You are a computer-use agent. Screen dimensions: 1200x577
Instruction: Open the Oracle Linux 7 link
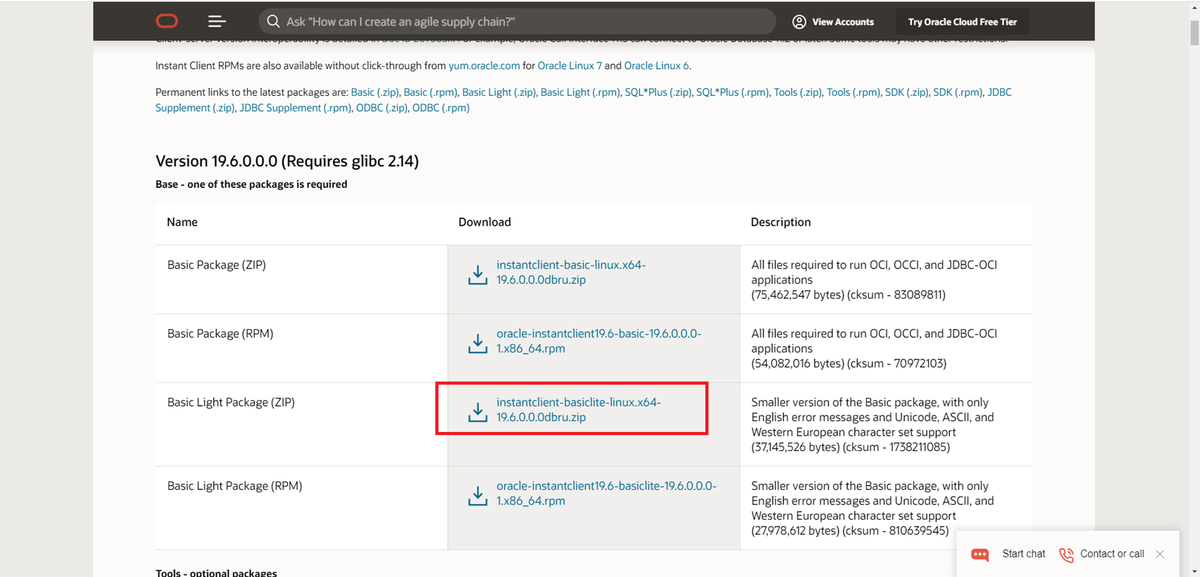[570, 66]
